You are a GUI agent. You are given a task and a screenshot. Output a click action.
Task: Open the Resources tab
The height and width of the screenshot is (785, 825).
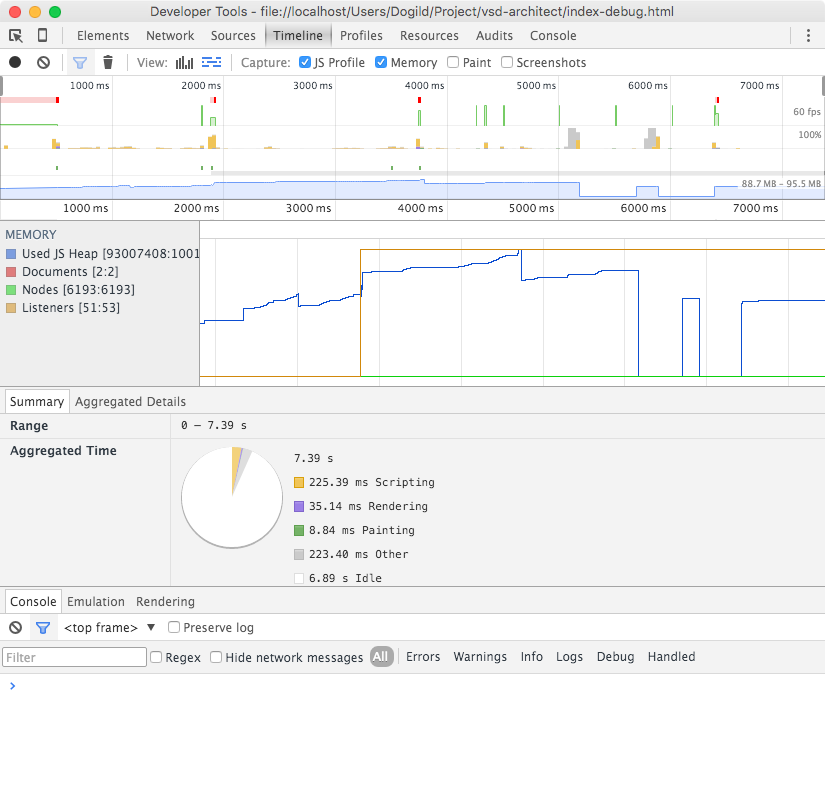click(x=429, y=36)
